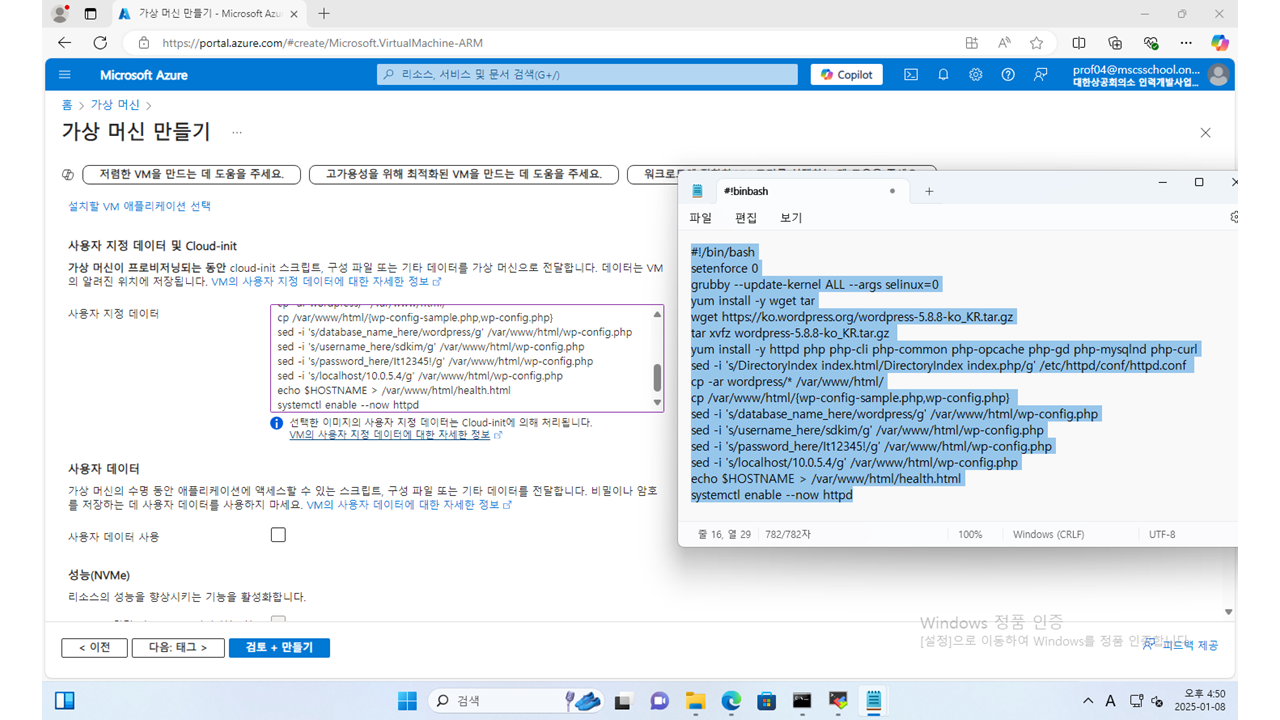Open Microsoft Store from the taskbar
This screenshot has width=1280, height=720.
[766, 701]
